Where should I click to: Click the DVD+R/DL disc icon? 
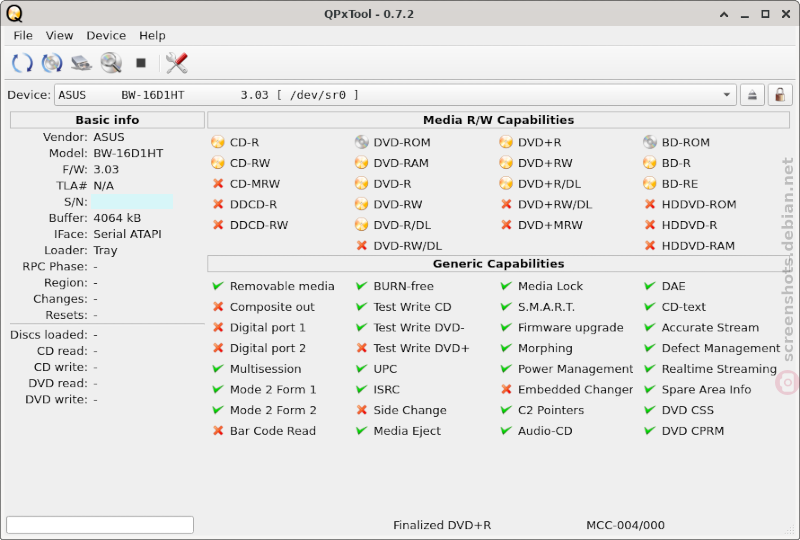(506, 183)
